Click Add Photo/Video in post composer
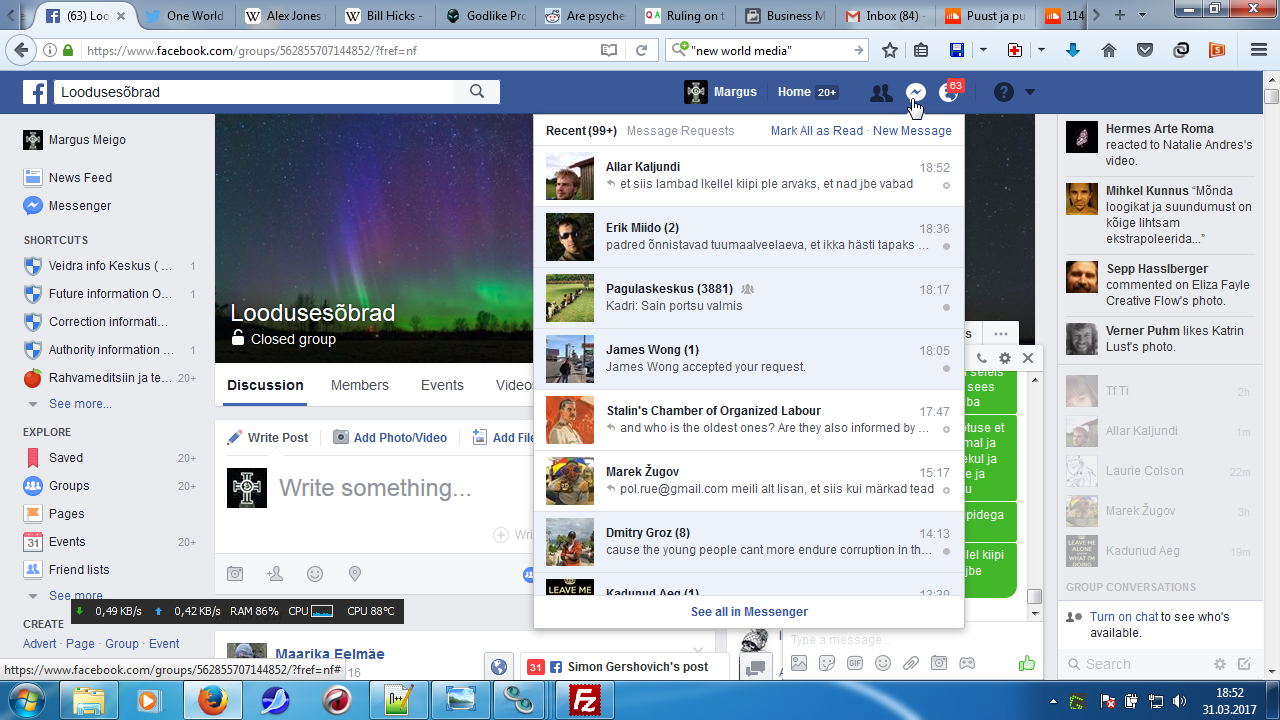 (x=390, y=437)
